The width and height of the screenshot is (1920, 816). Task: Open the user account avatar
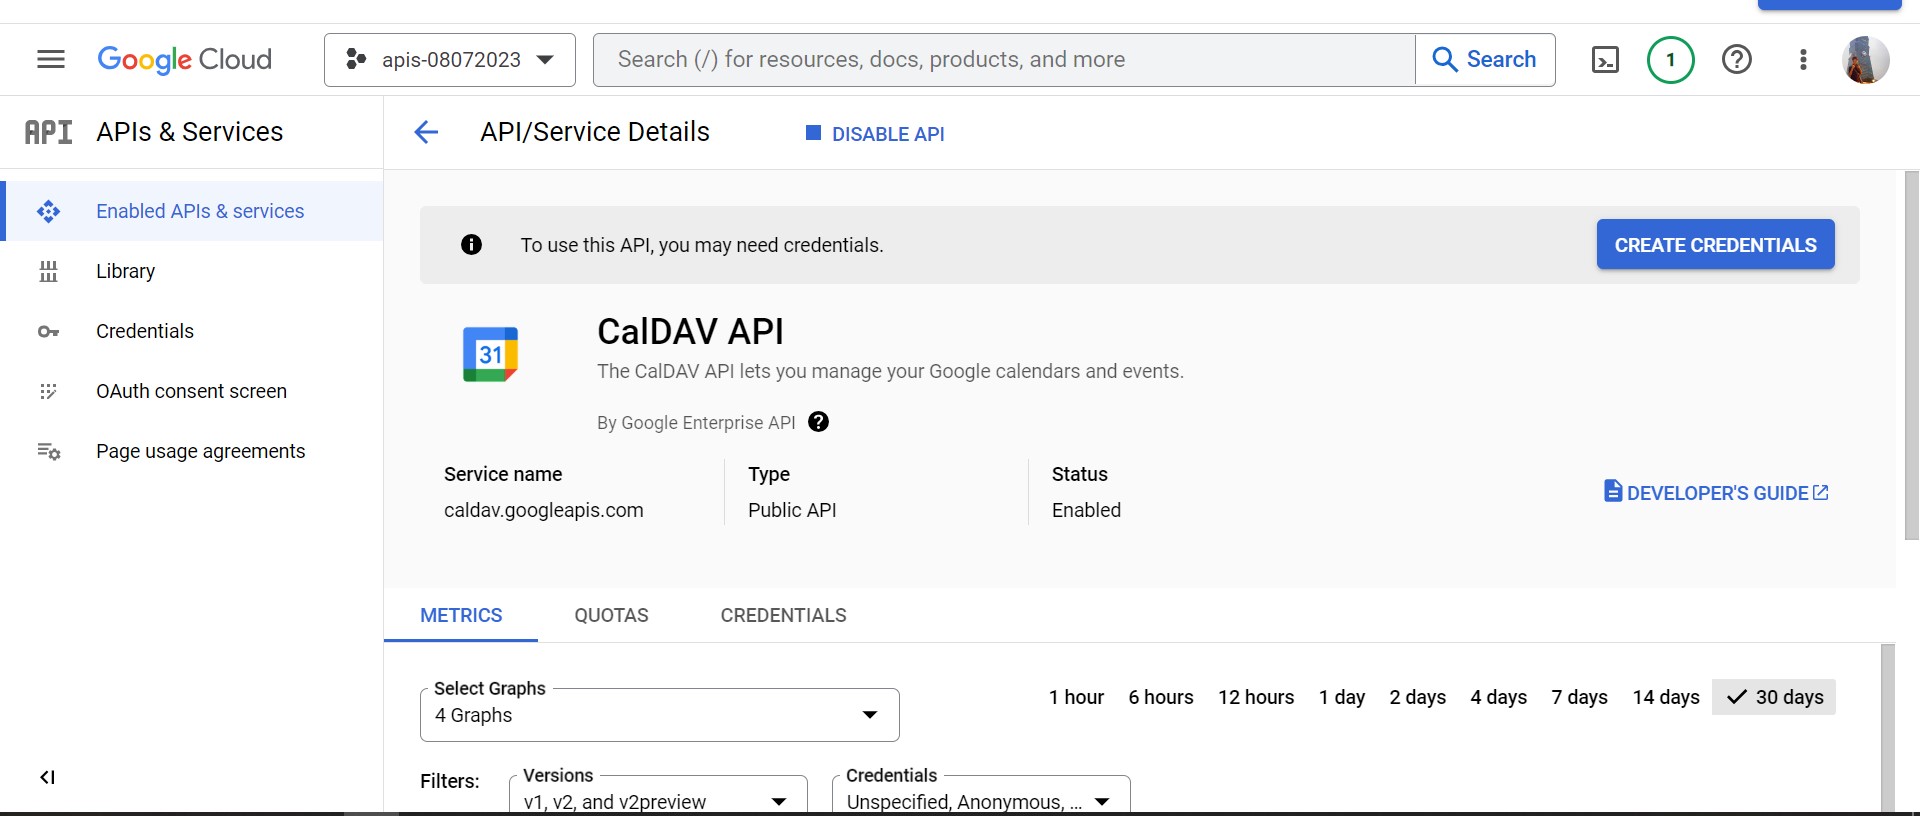1866,60
